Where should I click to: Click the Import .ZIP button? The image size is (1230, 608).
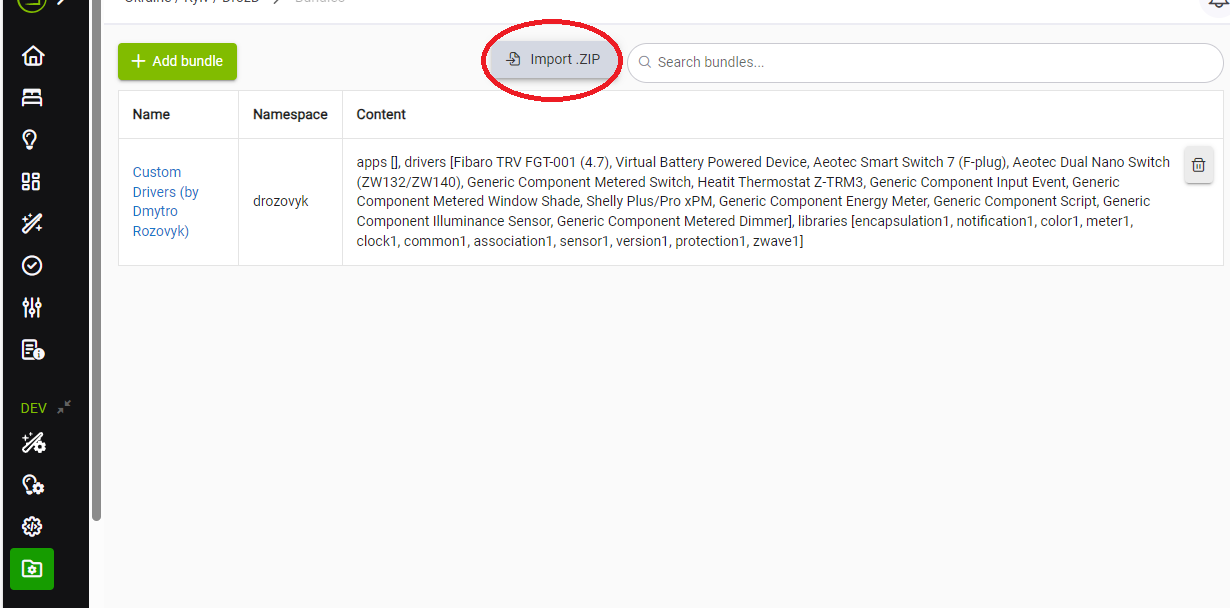tap(553, 59)
